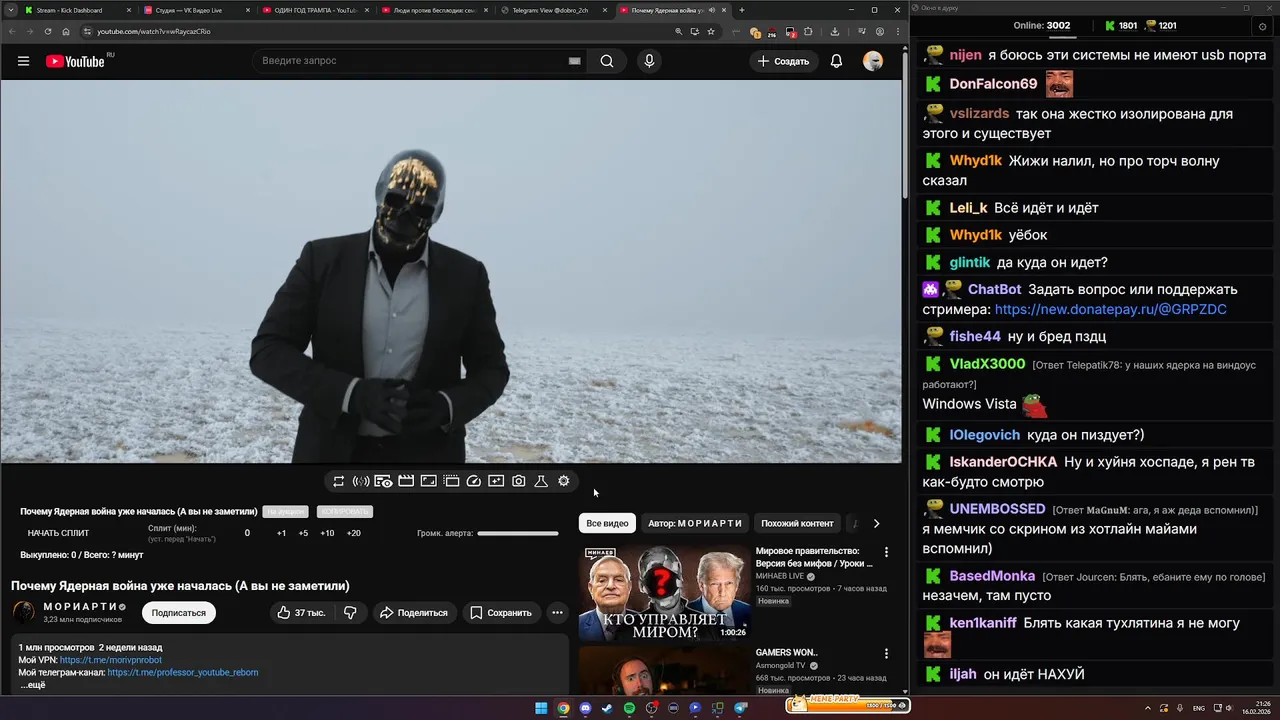The height and width of the screenshot is (720, 1280).
Task: Select the Автор: МОРИАРТИ filter chip
Action: 695,523
